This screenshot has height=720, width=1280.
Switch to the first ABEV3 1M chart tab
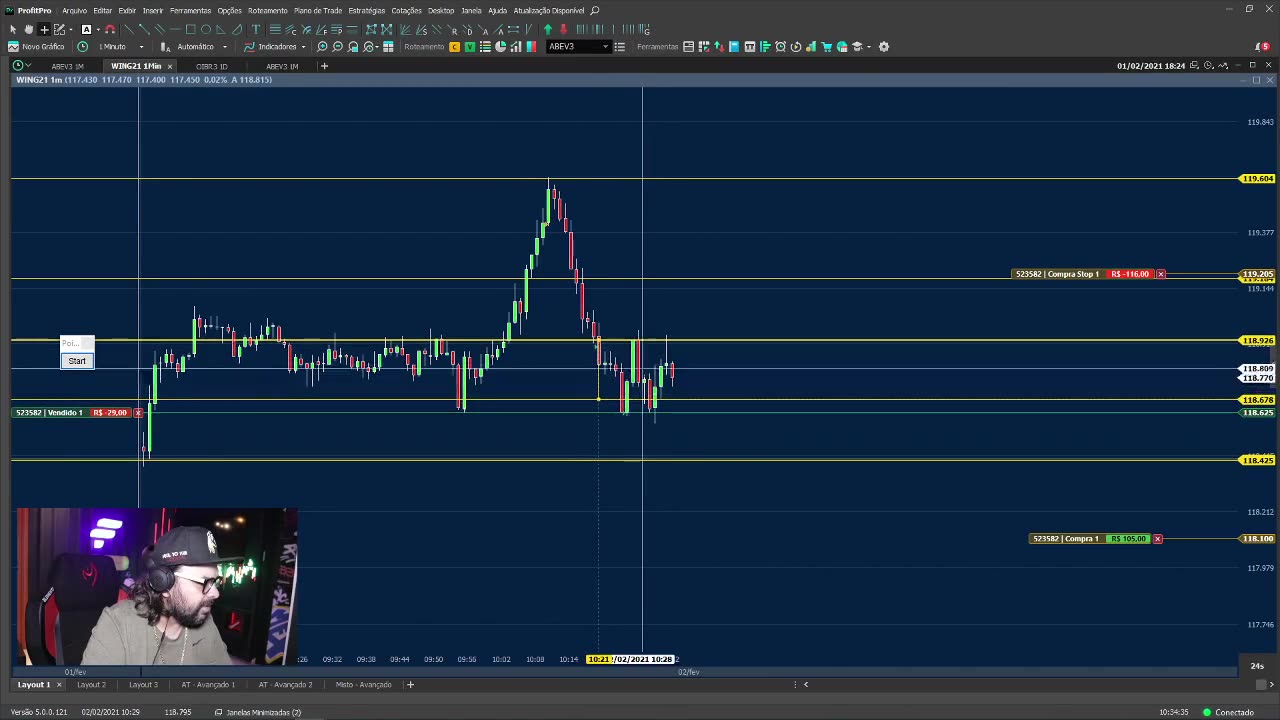tap(67, 66)
